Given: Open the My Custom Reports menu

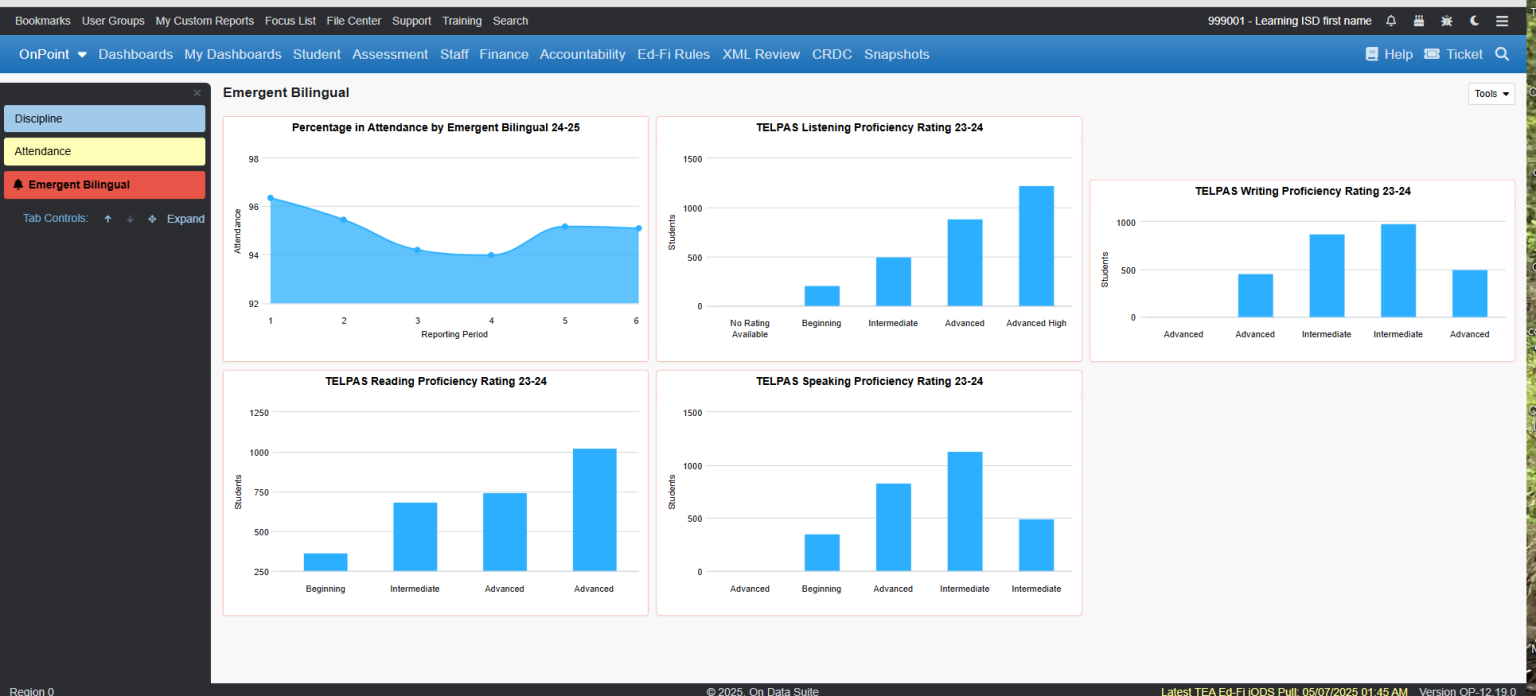Looking at the screenshot, I should click(x=204, y=20).
